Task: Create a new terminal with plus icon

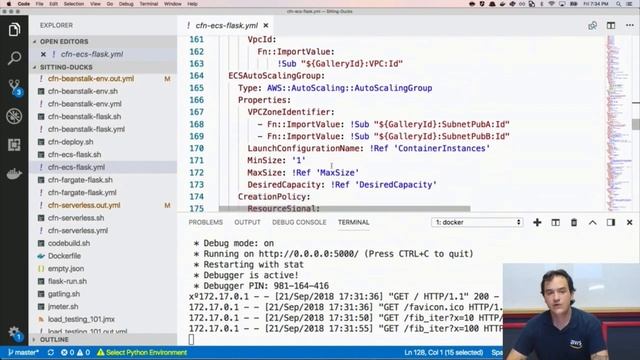Action: (x=537, y=222)
